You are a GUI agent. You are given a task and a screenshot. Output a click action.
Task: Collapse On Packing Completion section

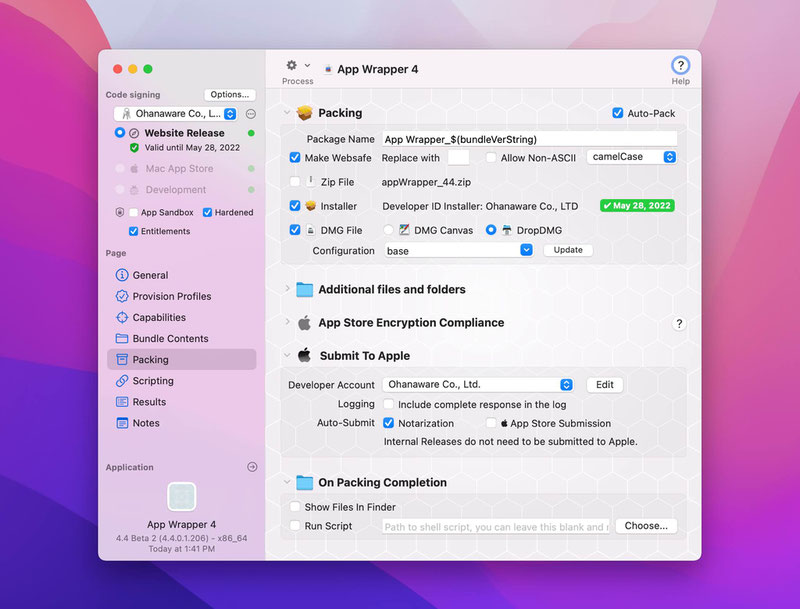click(287, 482)
